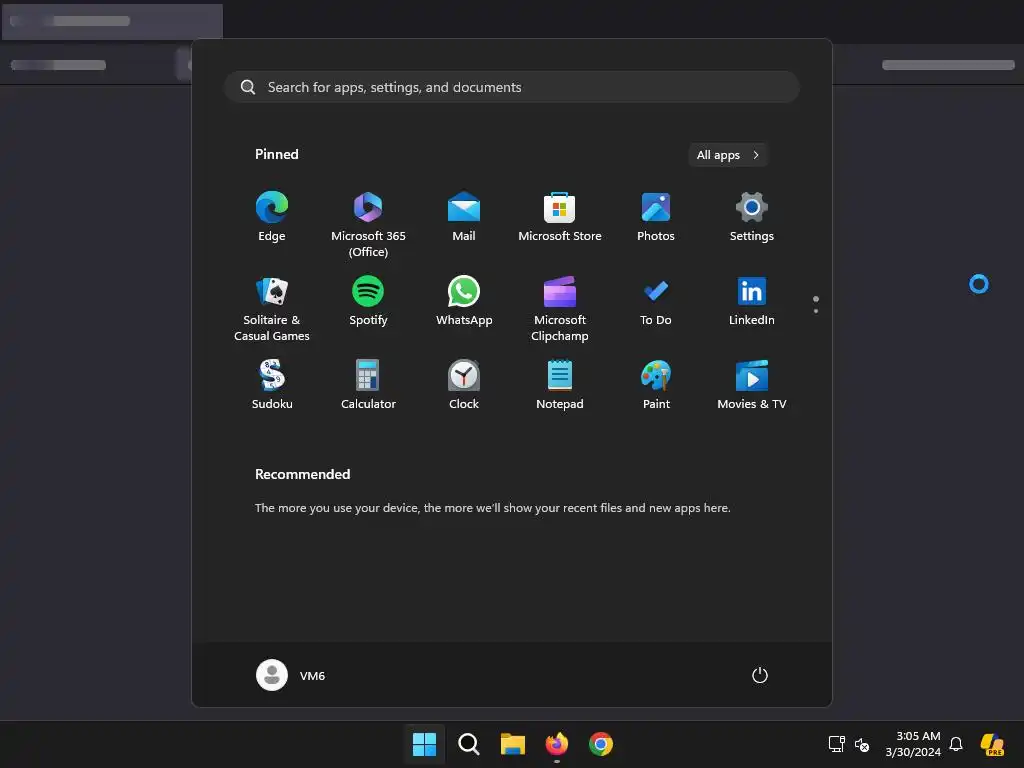Screen dimensions: 1024x768
Task: Click the All apps button
Action: point(728,155)
